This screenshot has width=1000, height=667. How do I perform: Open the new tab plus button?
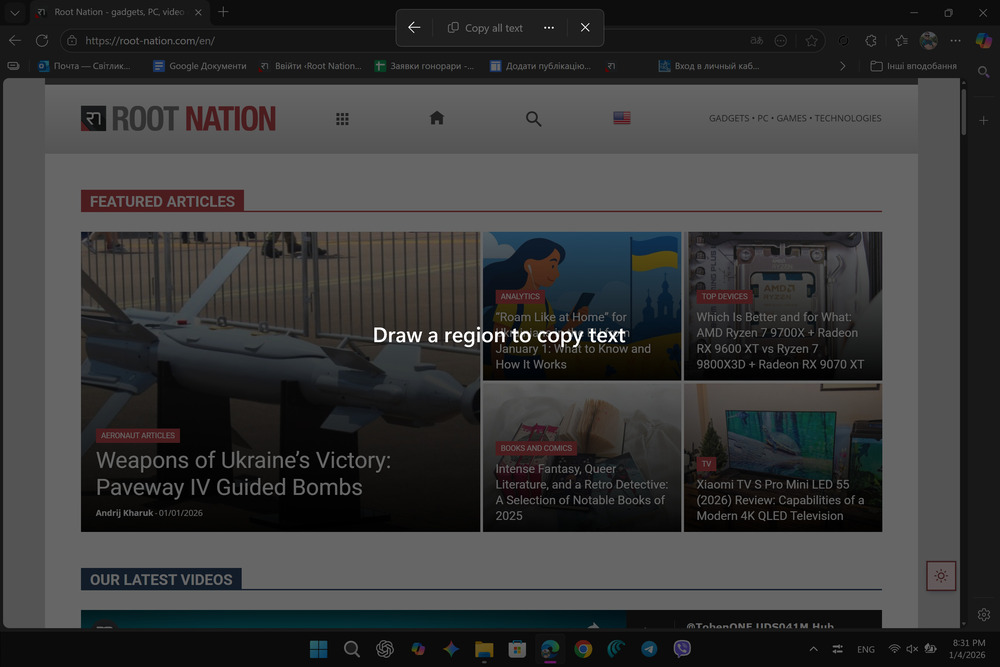tap(223, 12)
